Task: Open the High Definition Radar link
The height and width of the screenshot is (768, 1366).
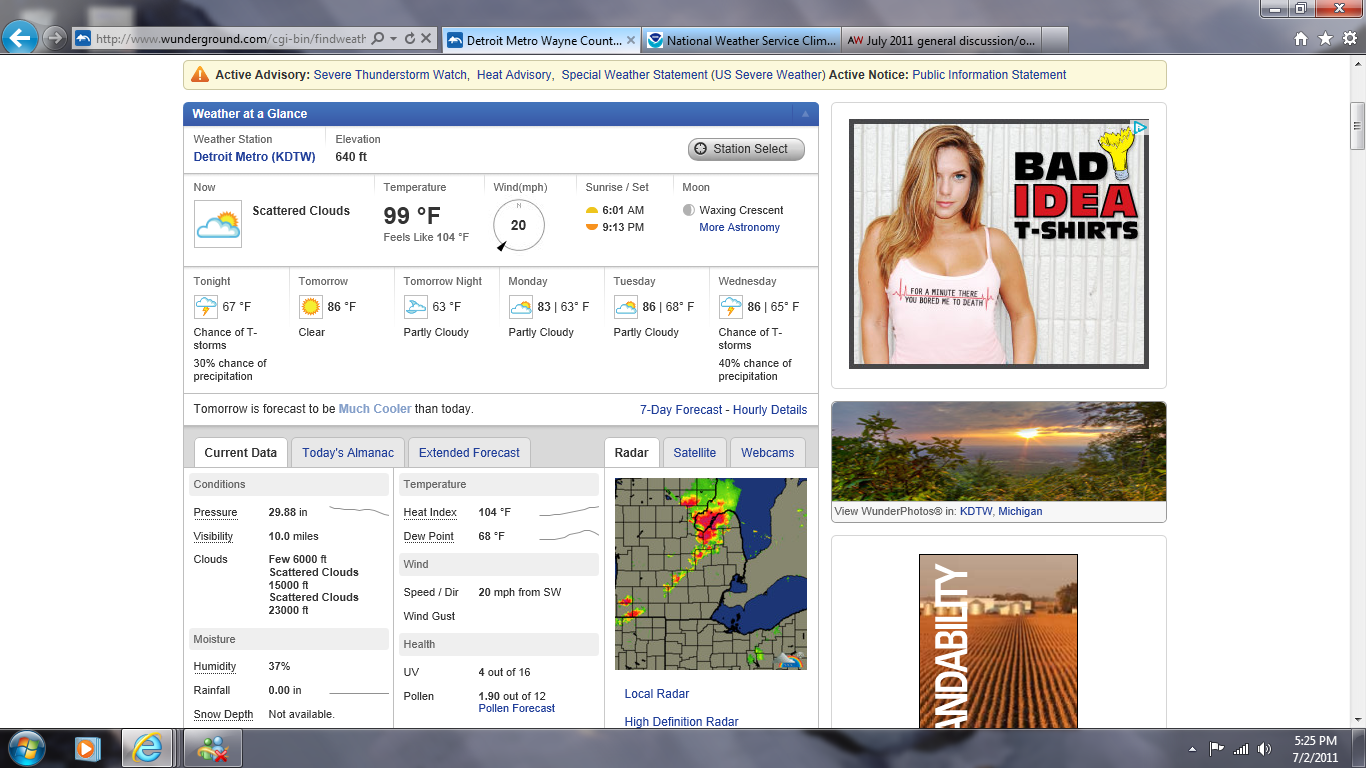Action: click(x=681, y=722)
